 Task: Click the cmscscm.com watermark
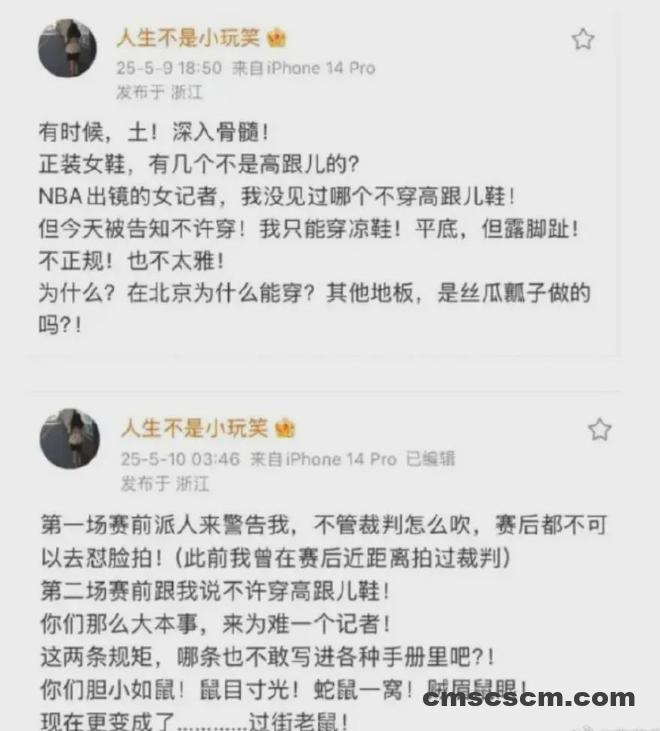529,698
